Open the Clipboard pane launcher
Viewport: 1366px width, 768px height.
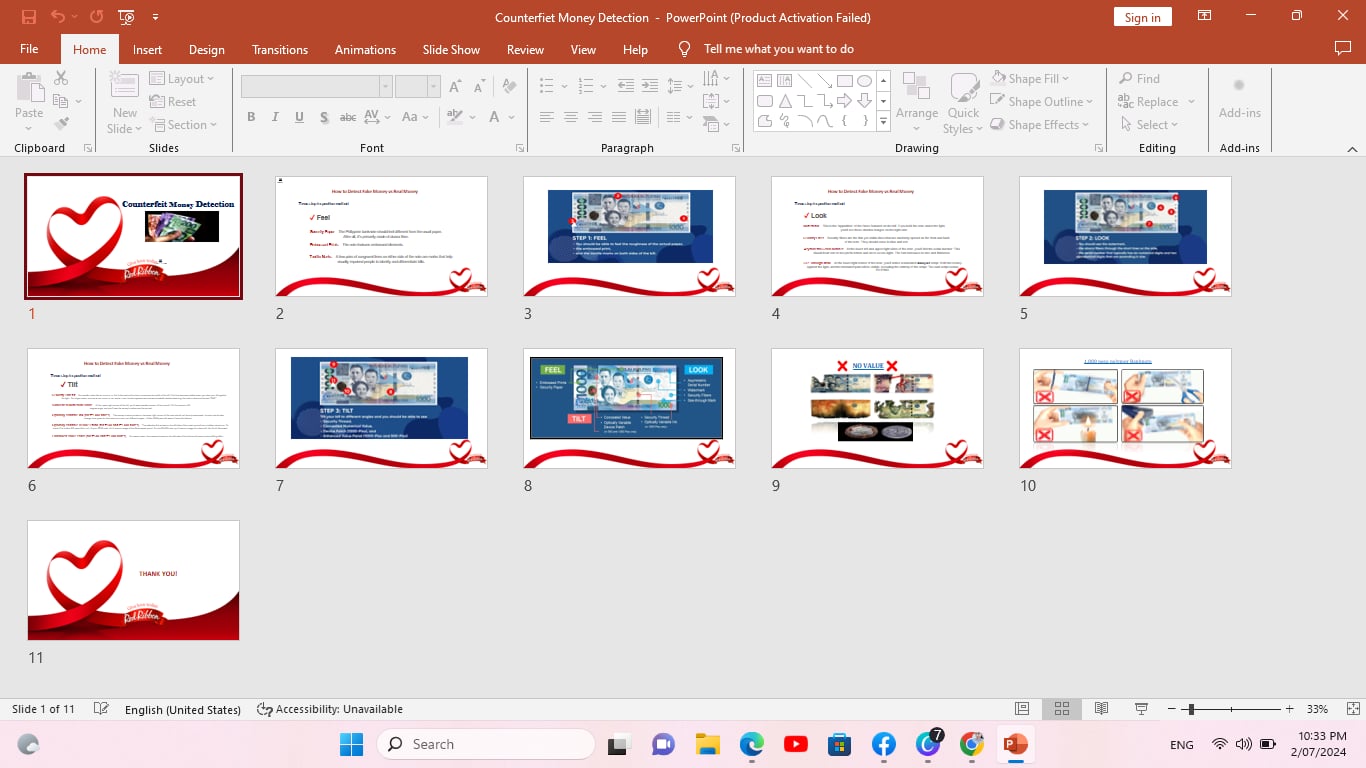pos(88,148)
